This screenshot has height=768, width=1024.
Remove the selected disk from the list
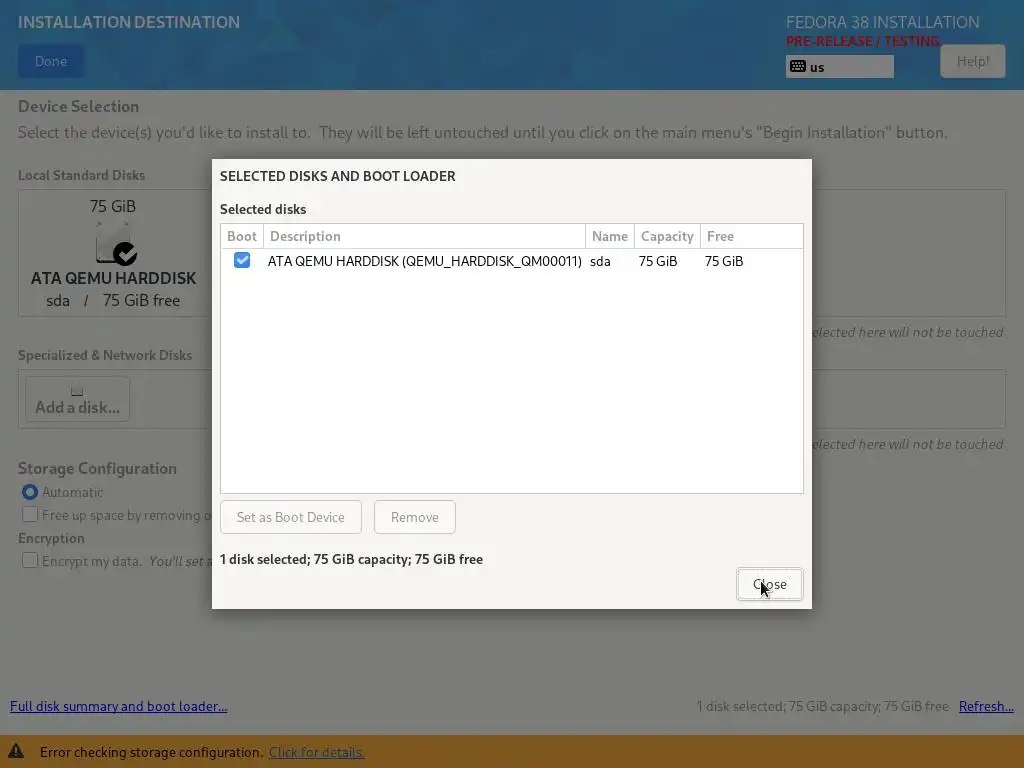coord(415,517)
